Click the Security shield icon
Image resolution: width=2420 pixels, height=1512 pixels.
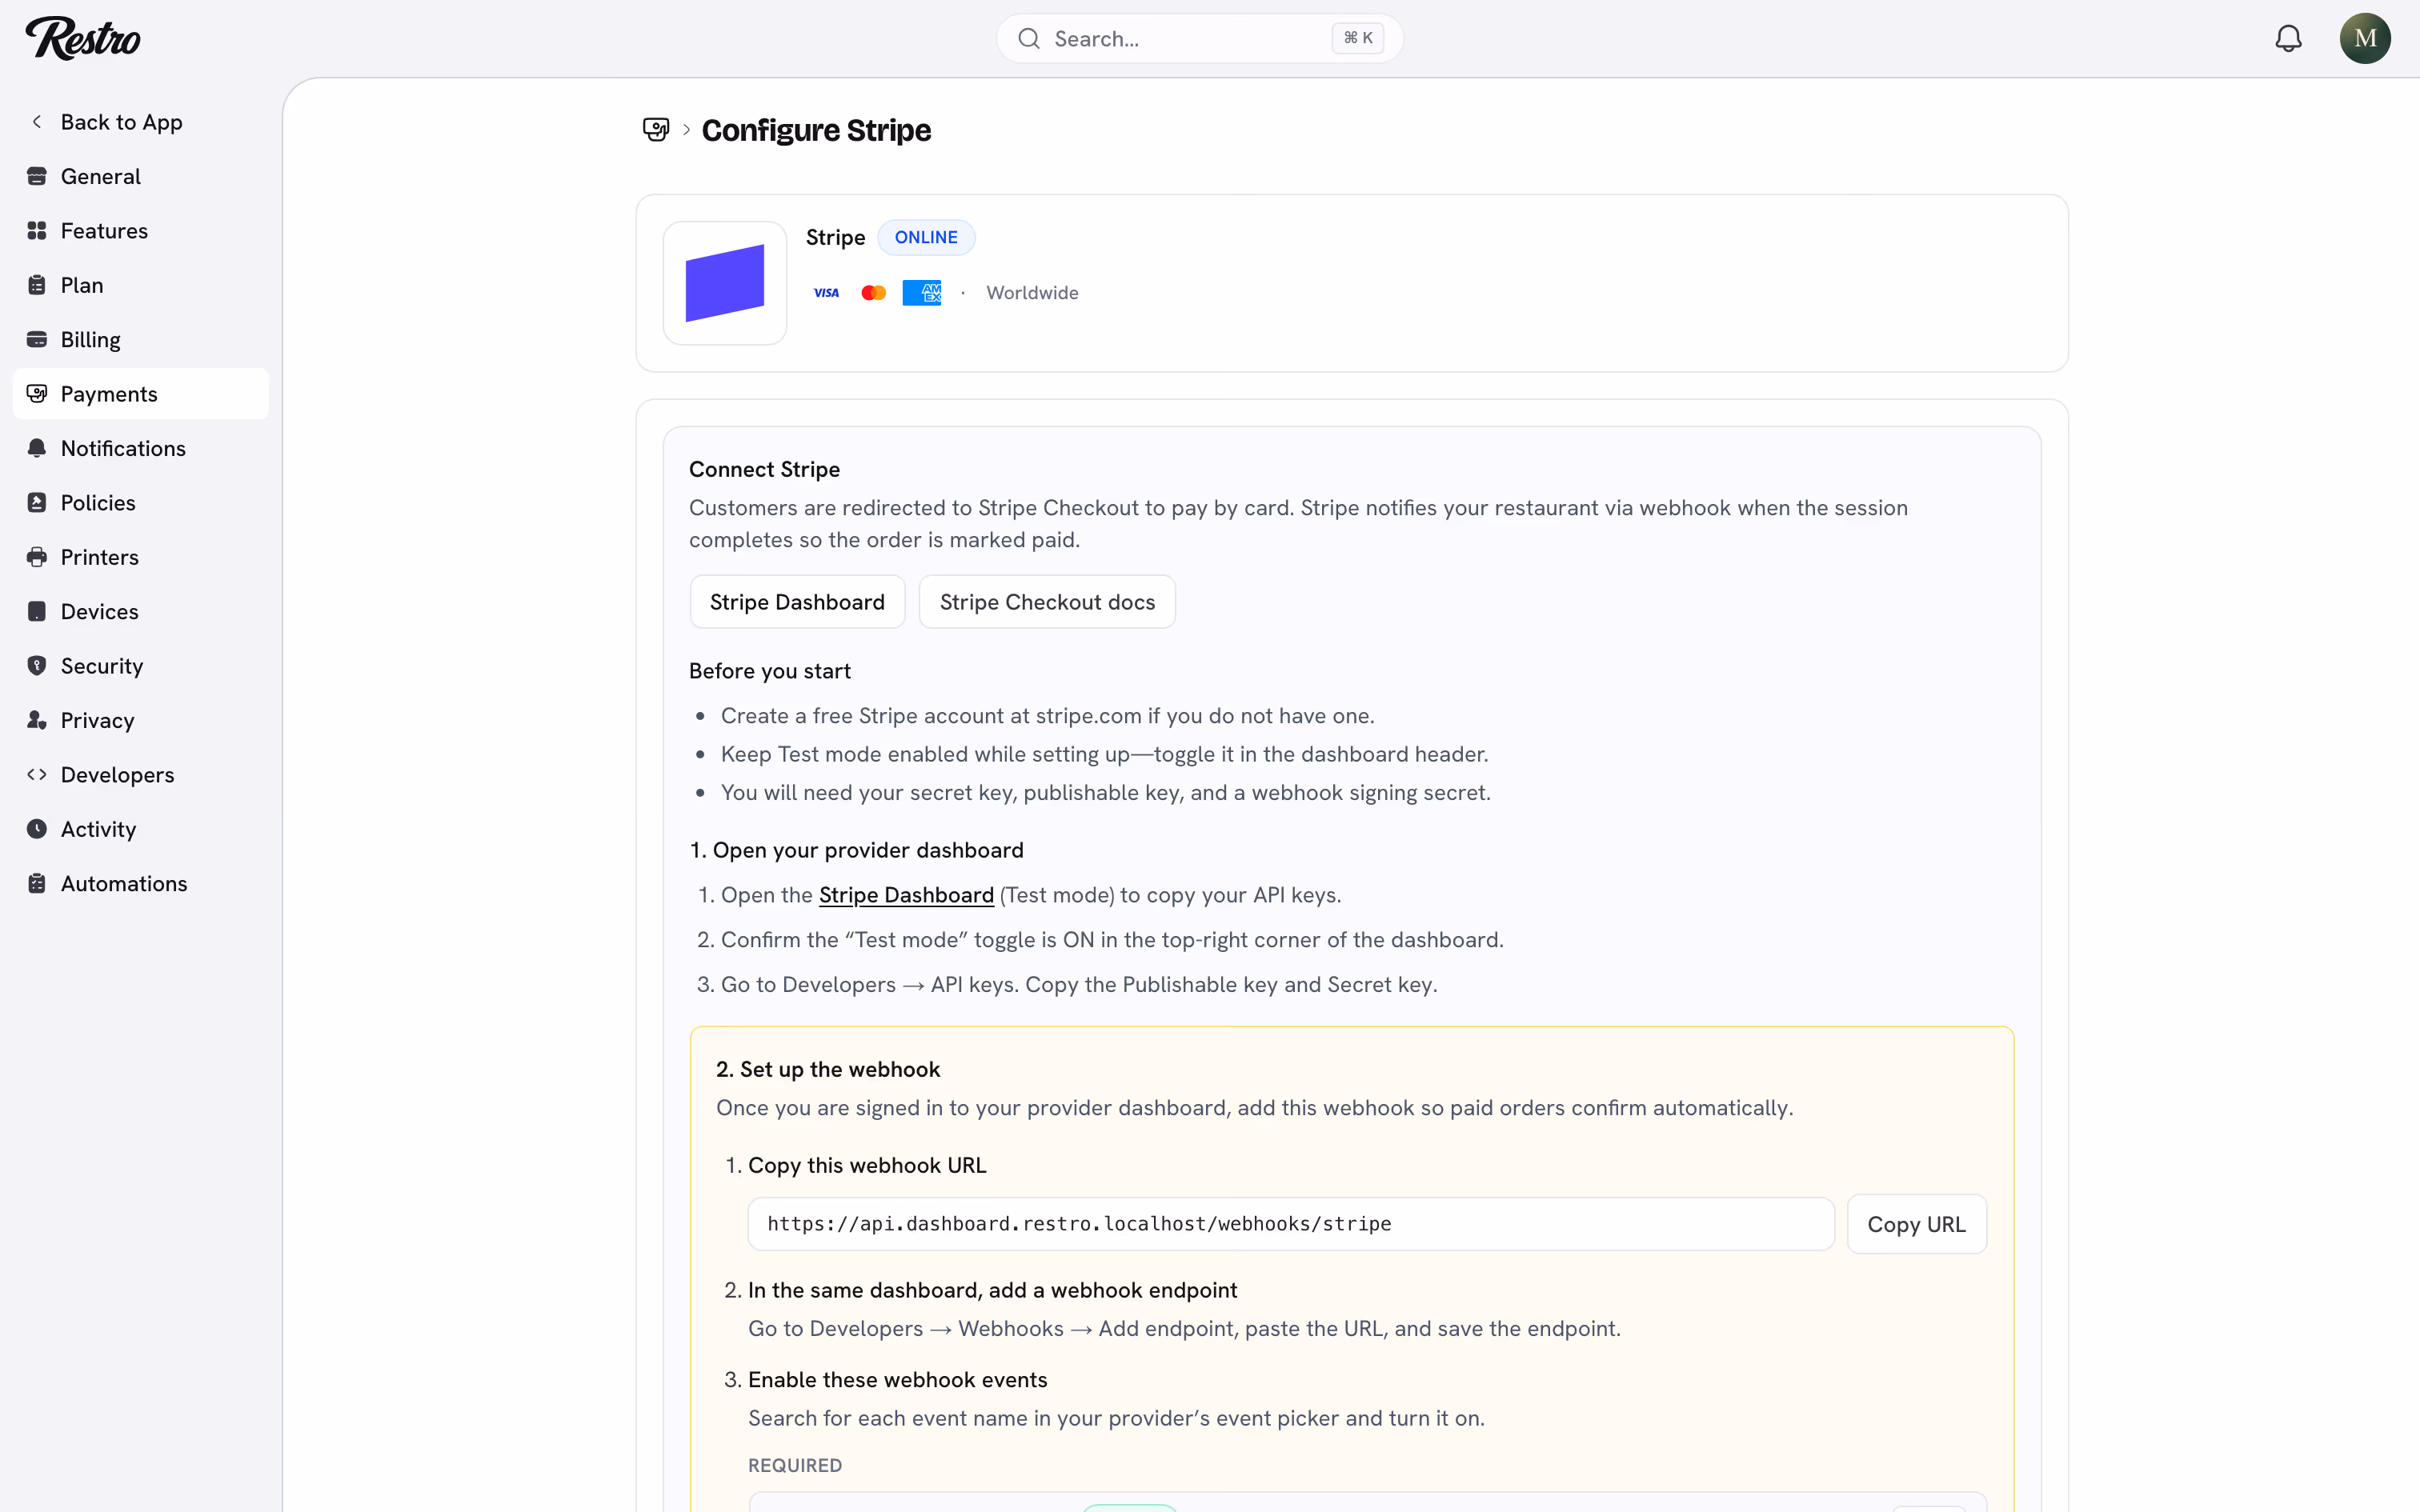pyautogui.click(x=37, y=666)
